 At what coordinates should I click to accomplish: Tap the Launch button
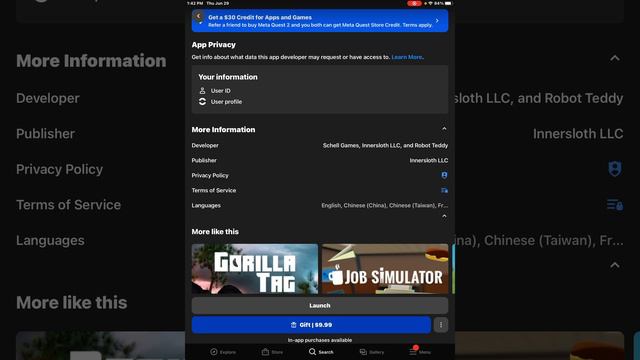pyautogui.click(x=320, y=305)
